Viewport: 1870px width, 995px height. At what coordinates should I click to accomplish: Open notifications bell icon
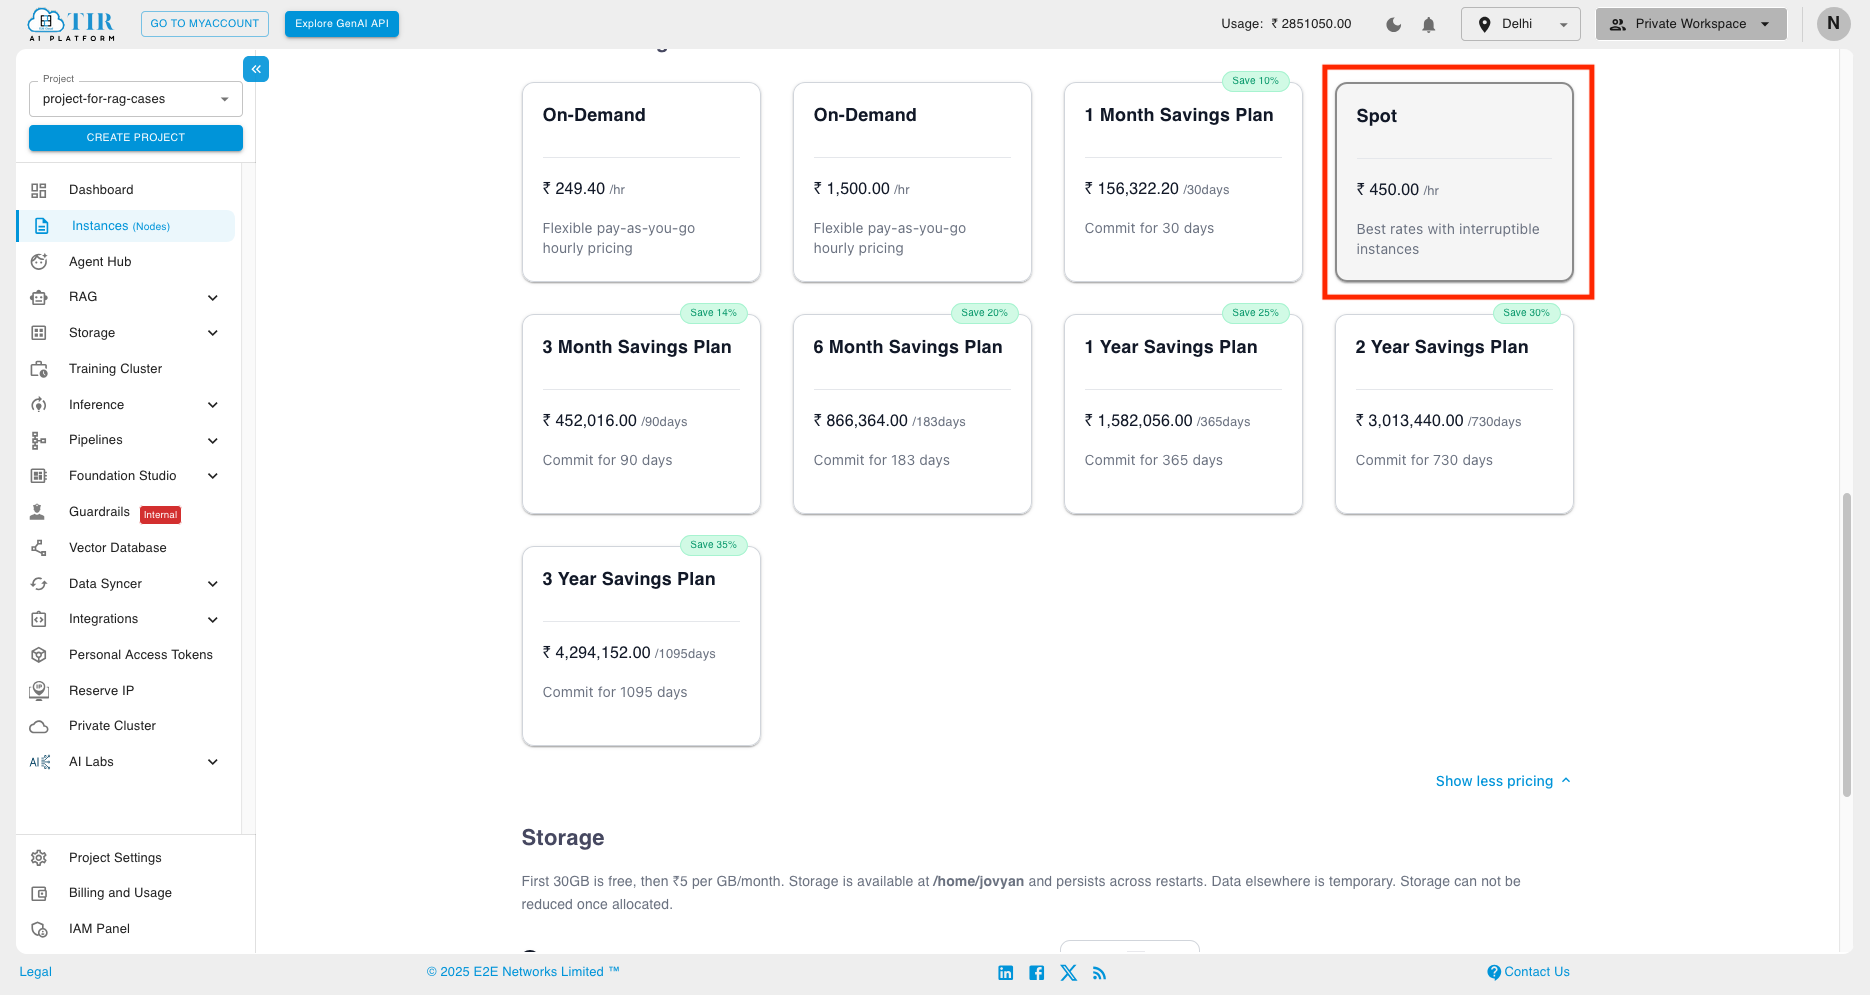[1428, 24]
